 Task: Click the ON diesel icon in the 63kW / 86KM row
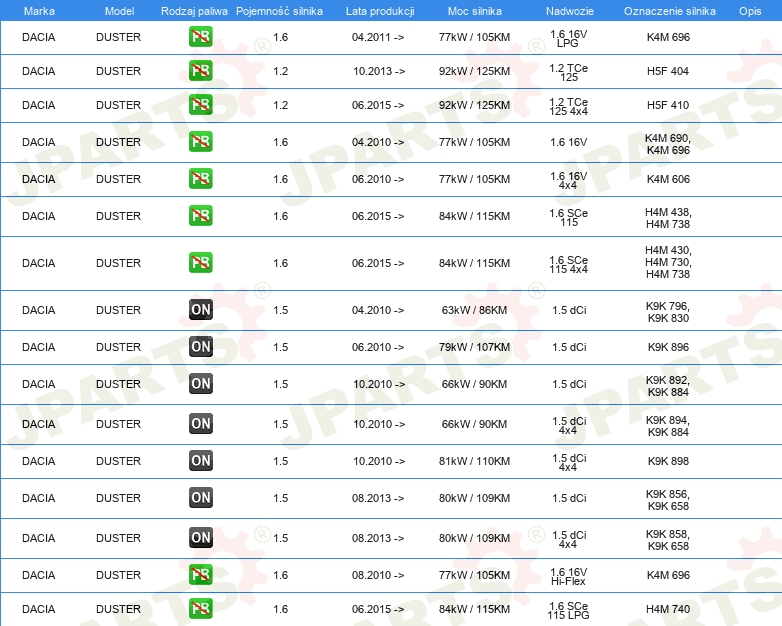click(x=200, y=310)
